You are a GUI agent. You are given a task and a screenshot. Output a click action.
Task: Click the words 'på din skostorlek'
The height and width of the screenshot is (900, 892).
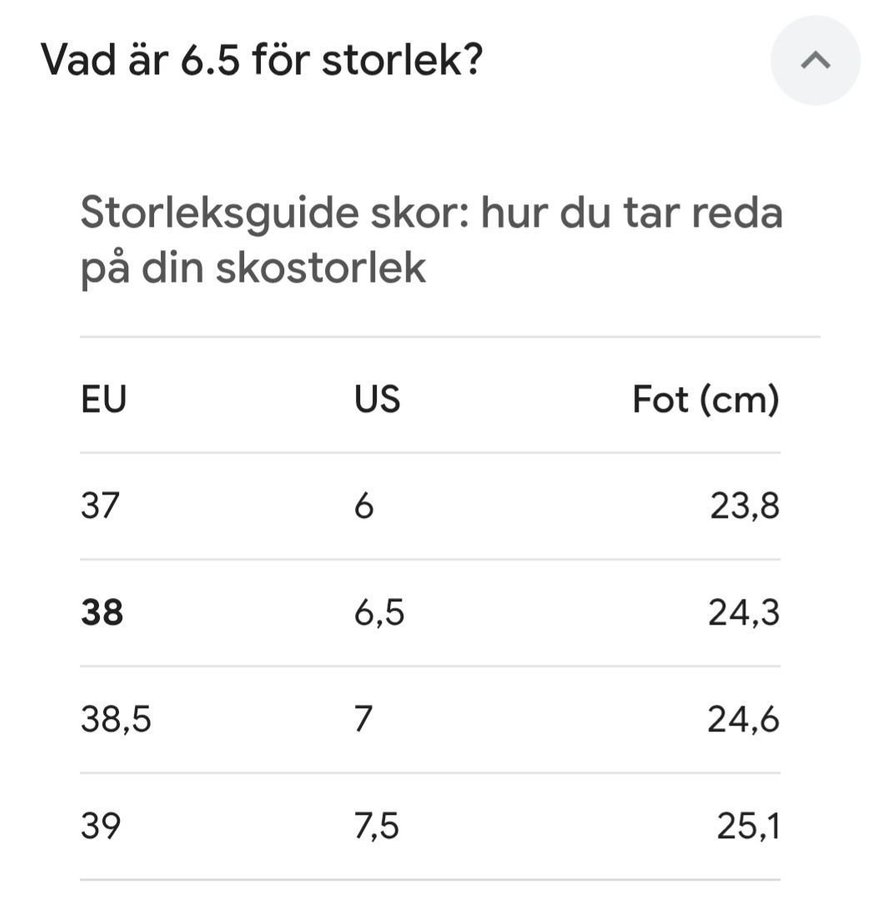pyautogui.click(x=253, y=268)
